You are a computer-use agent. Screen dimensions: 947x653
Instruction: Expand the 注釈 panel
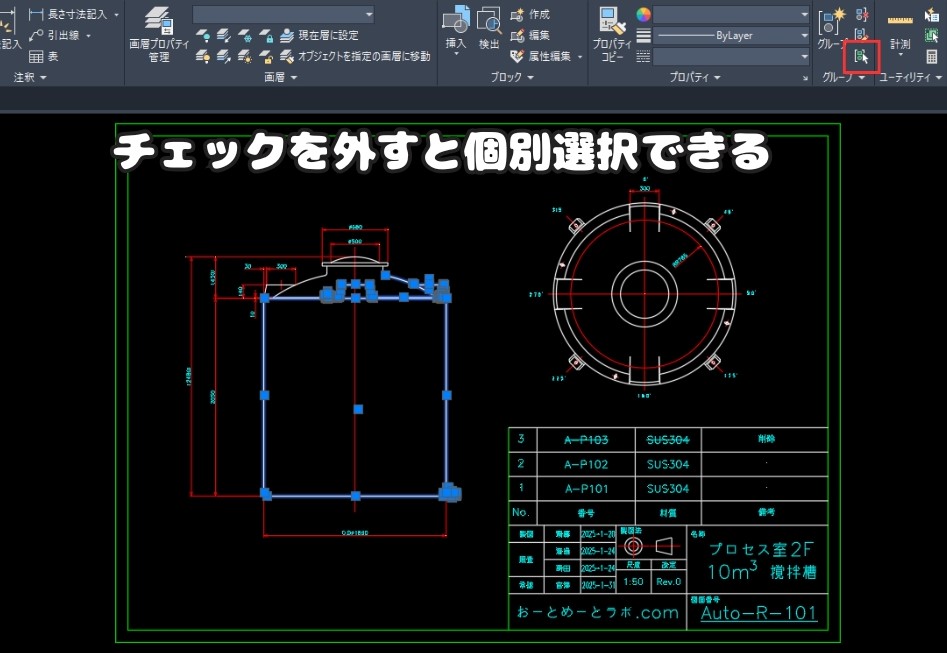[x=30, y=77]
